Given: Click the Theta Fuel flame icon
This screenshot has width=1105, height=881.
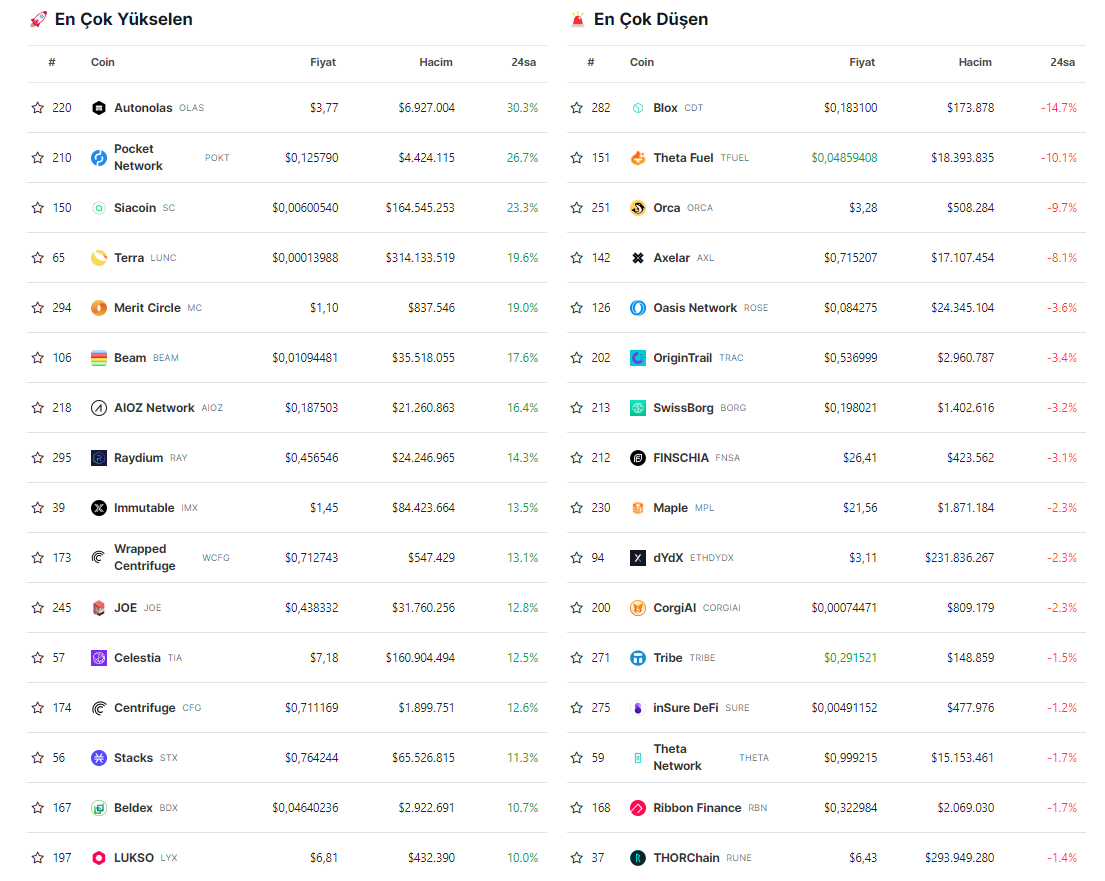Looking at the screenshot, I should [638, 158].
